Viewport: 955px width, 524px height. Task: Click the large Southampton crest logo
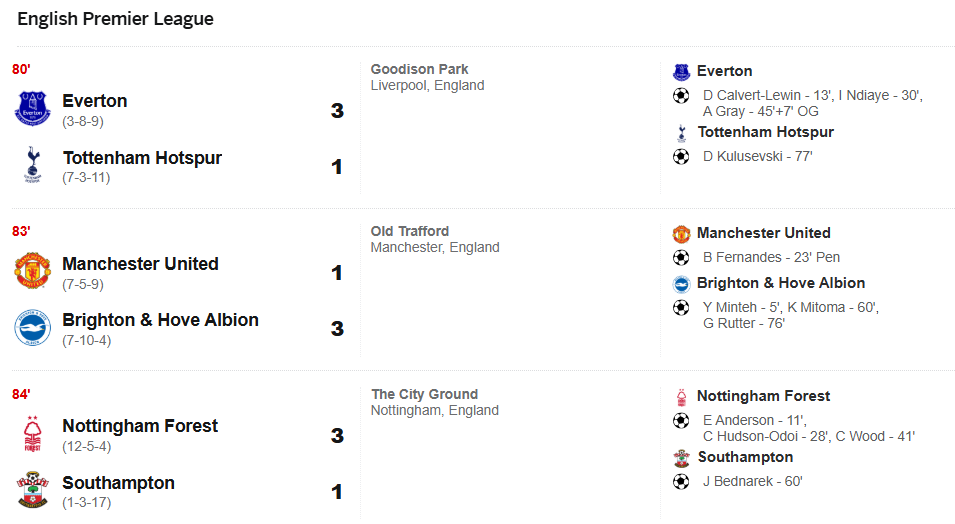tap(32, 490)
